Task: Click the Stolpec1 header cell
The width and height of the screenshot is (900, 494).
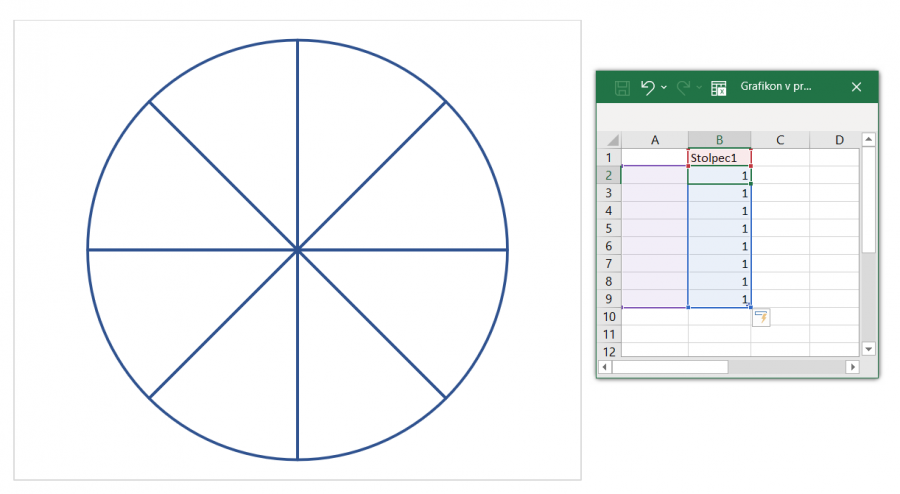Action: coord(719,158)
